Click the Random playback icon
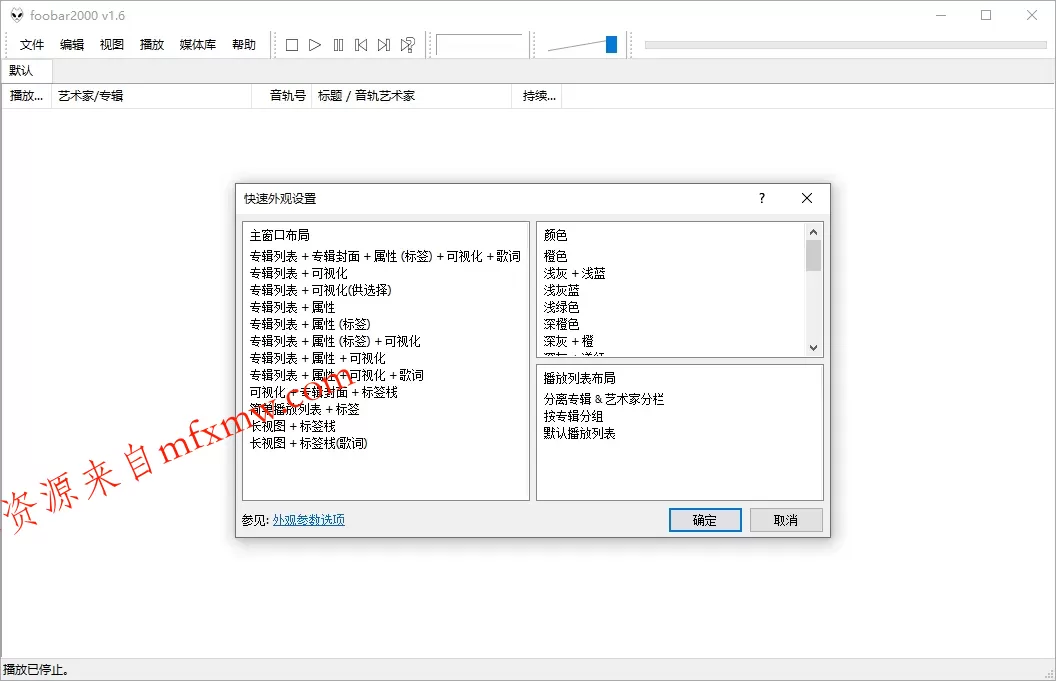 (x=407, y=45)
